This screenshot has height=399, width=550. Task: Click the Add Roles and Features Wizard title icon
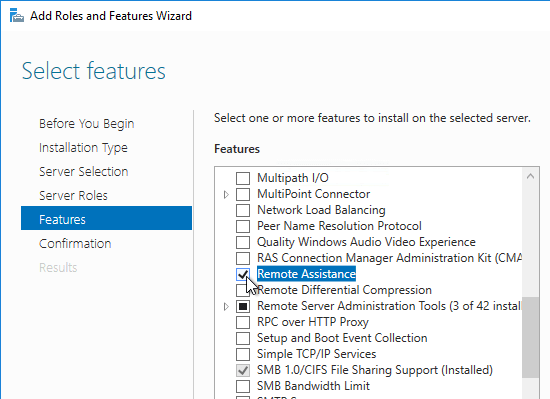click(x=16, y=16)
